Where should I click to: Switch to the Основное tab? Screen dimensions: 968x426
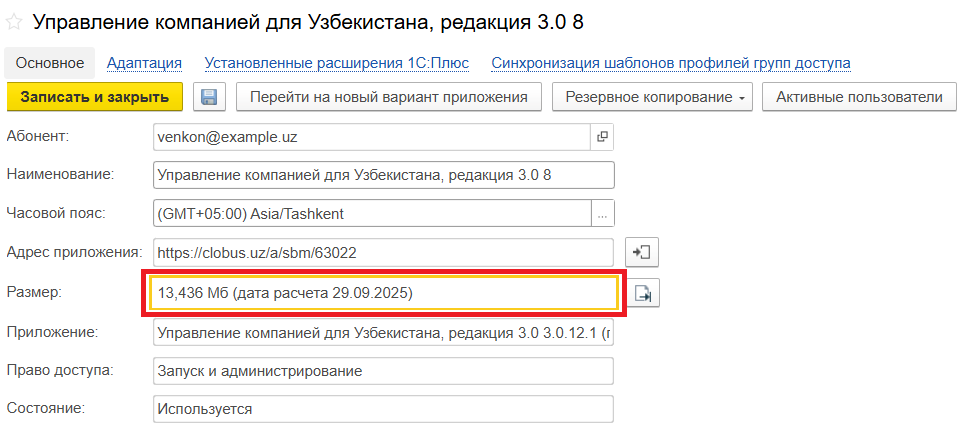coord(50,63)
